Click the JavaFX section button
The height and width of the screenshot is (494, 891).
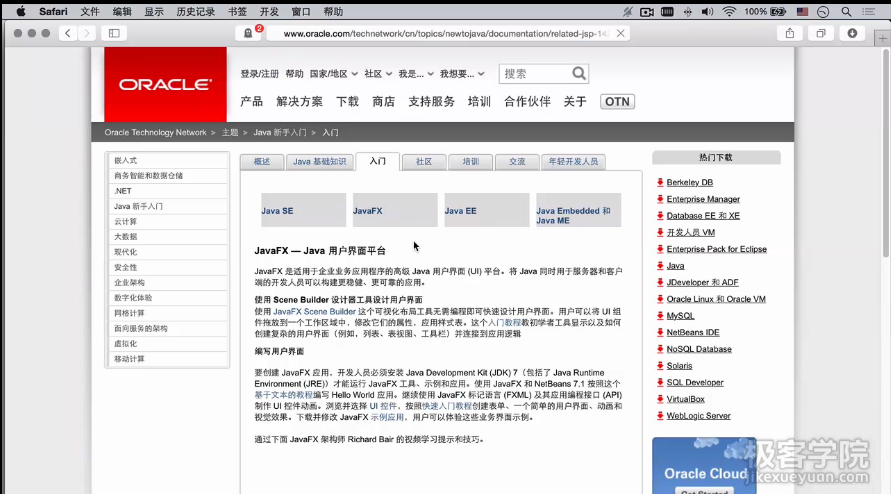point(395,210)
